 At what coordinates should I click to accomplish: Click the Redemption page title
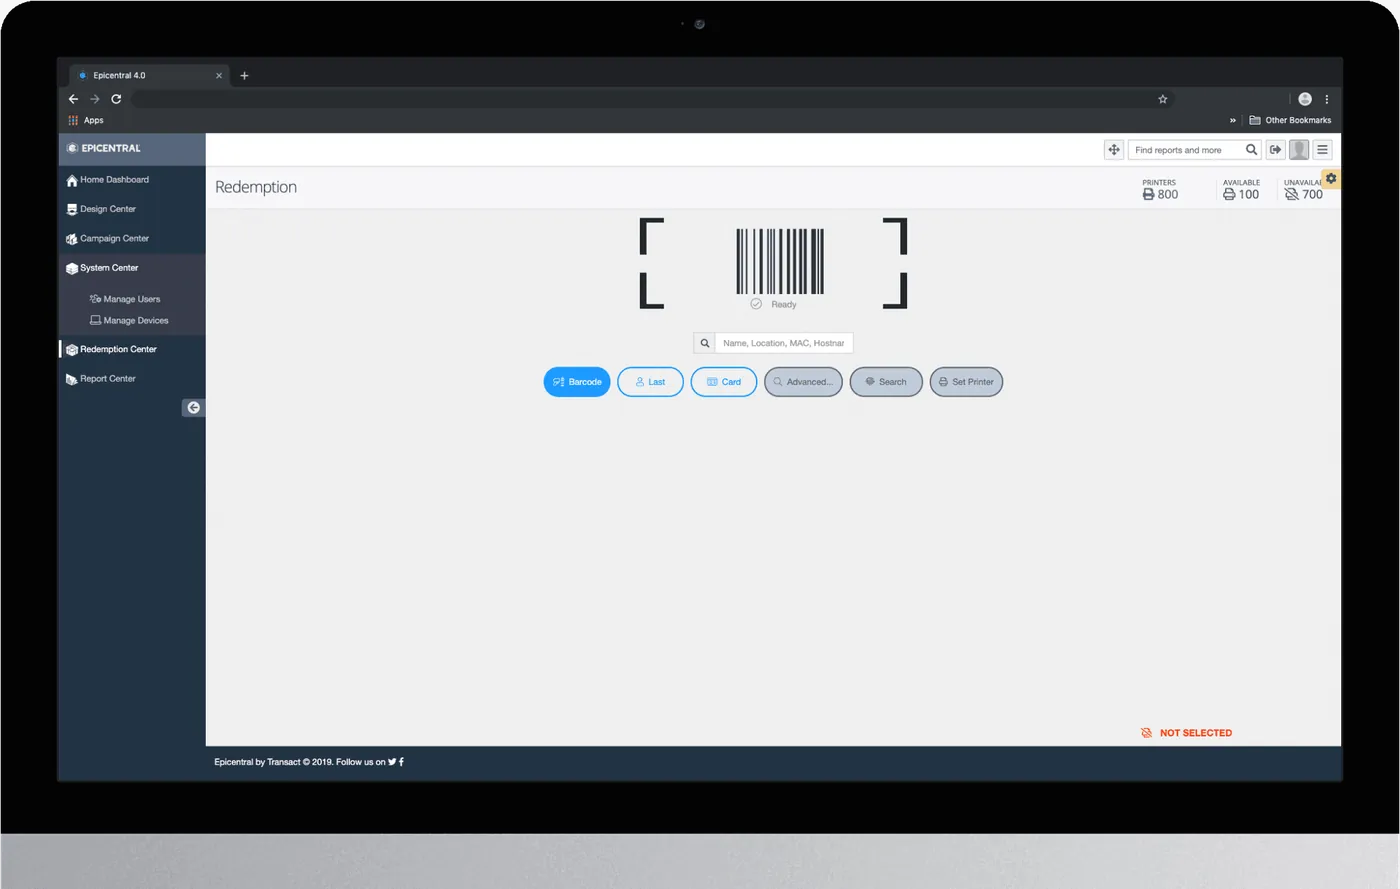pyautogui.click(x=256, y=187)
